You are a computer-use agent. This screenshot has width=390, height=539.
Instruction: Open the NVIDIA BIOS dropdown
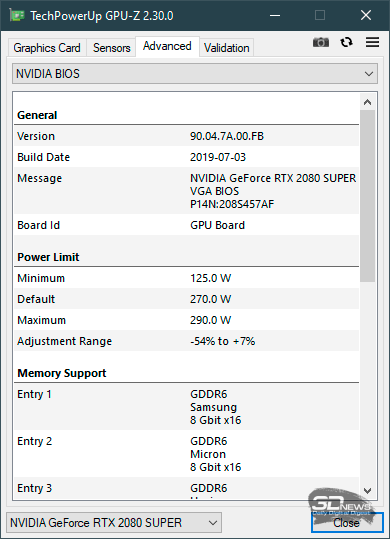point(195,74)
